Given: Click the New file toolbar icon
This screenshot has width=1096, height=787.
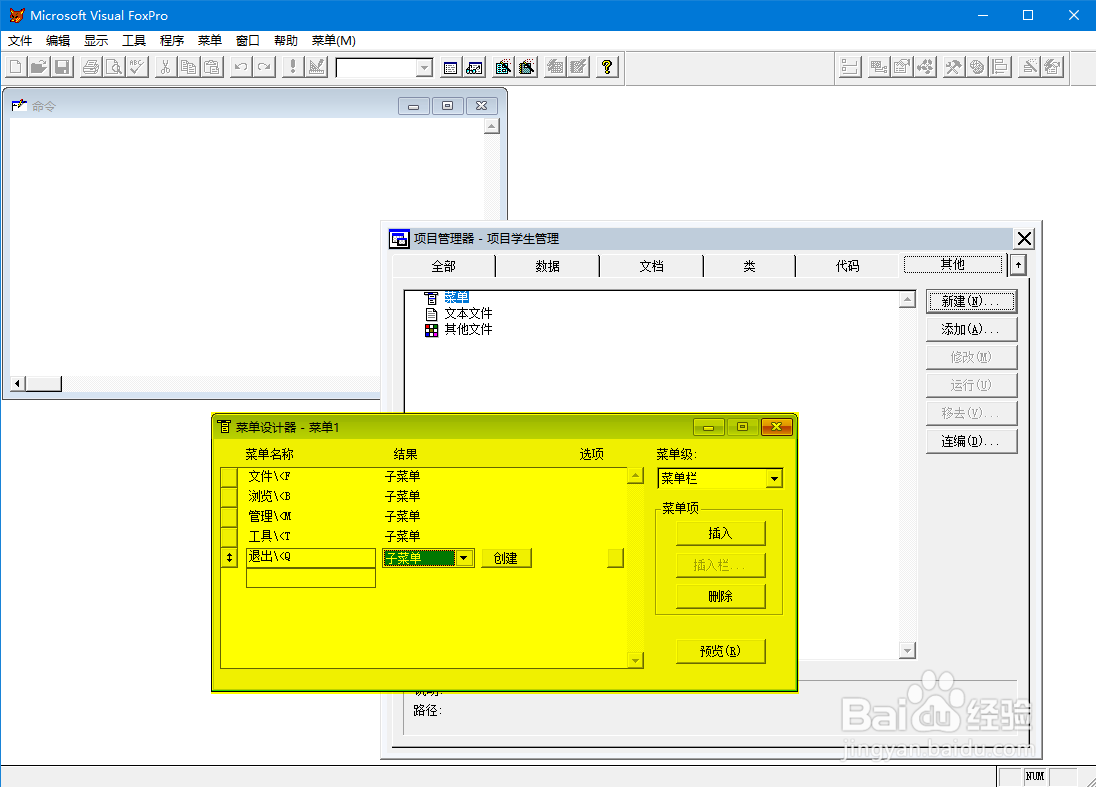Looking at the screenshot, I should tap(15, 67).
